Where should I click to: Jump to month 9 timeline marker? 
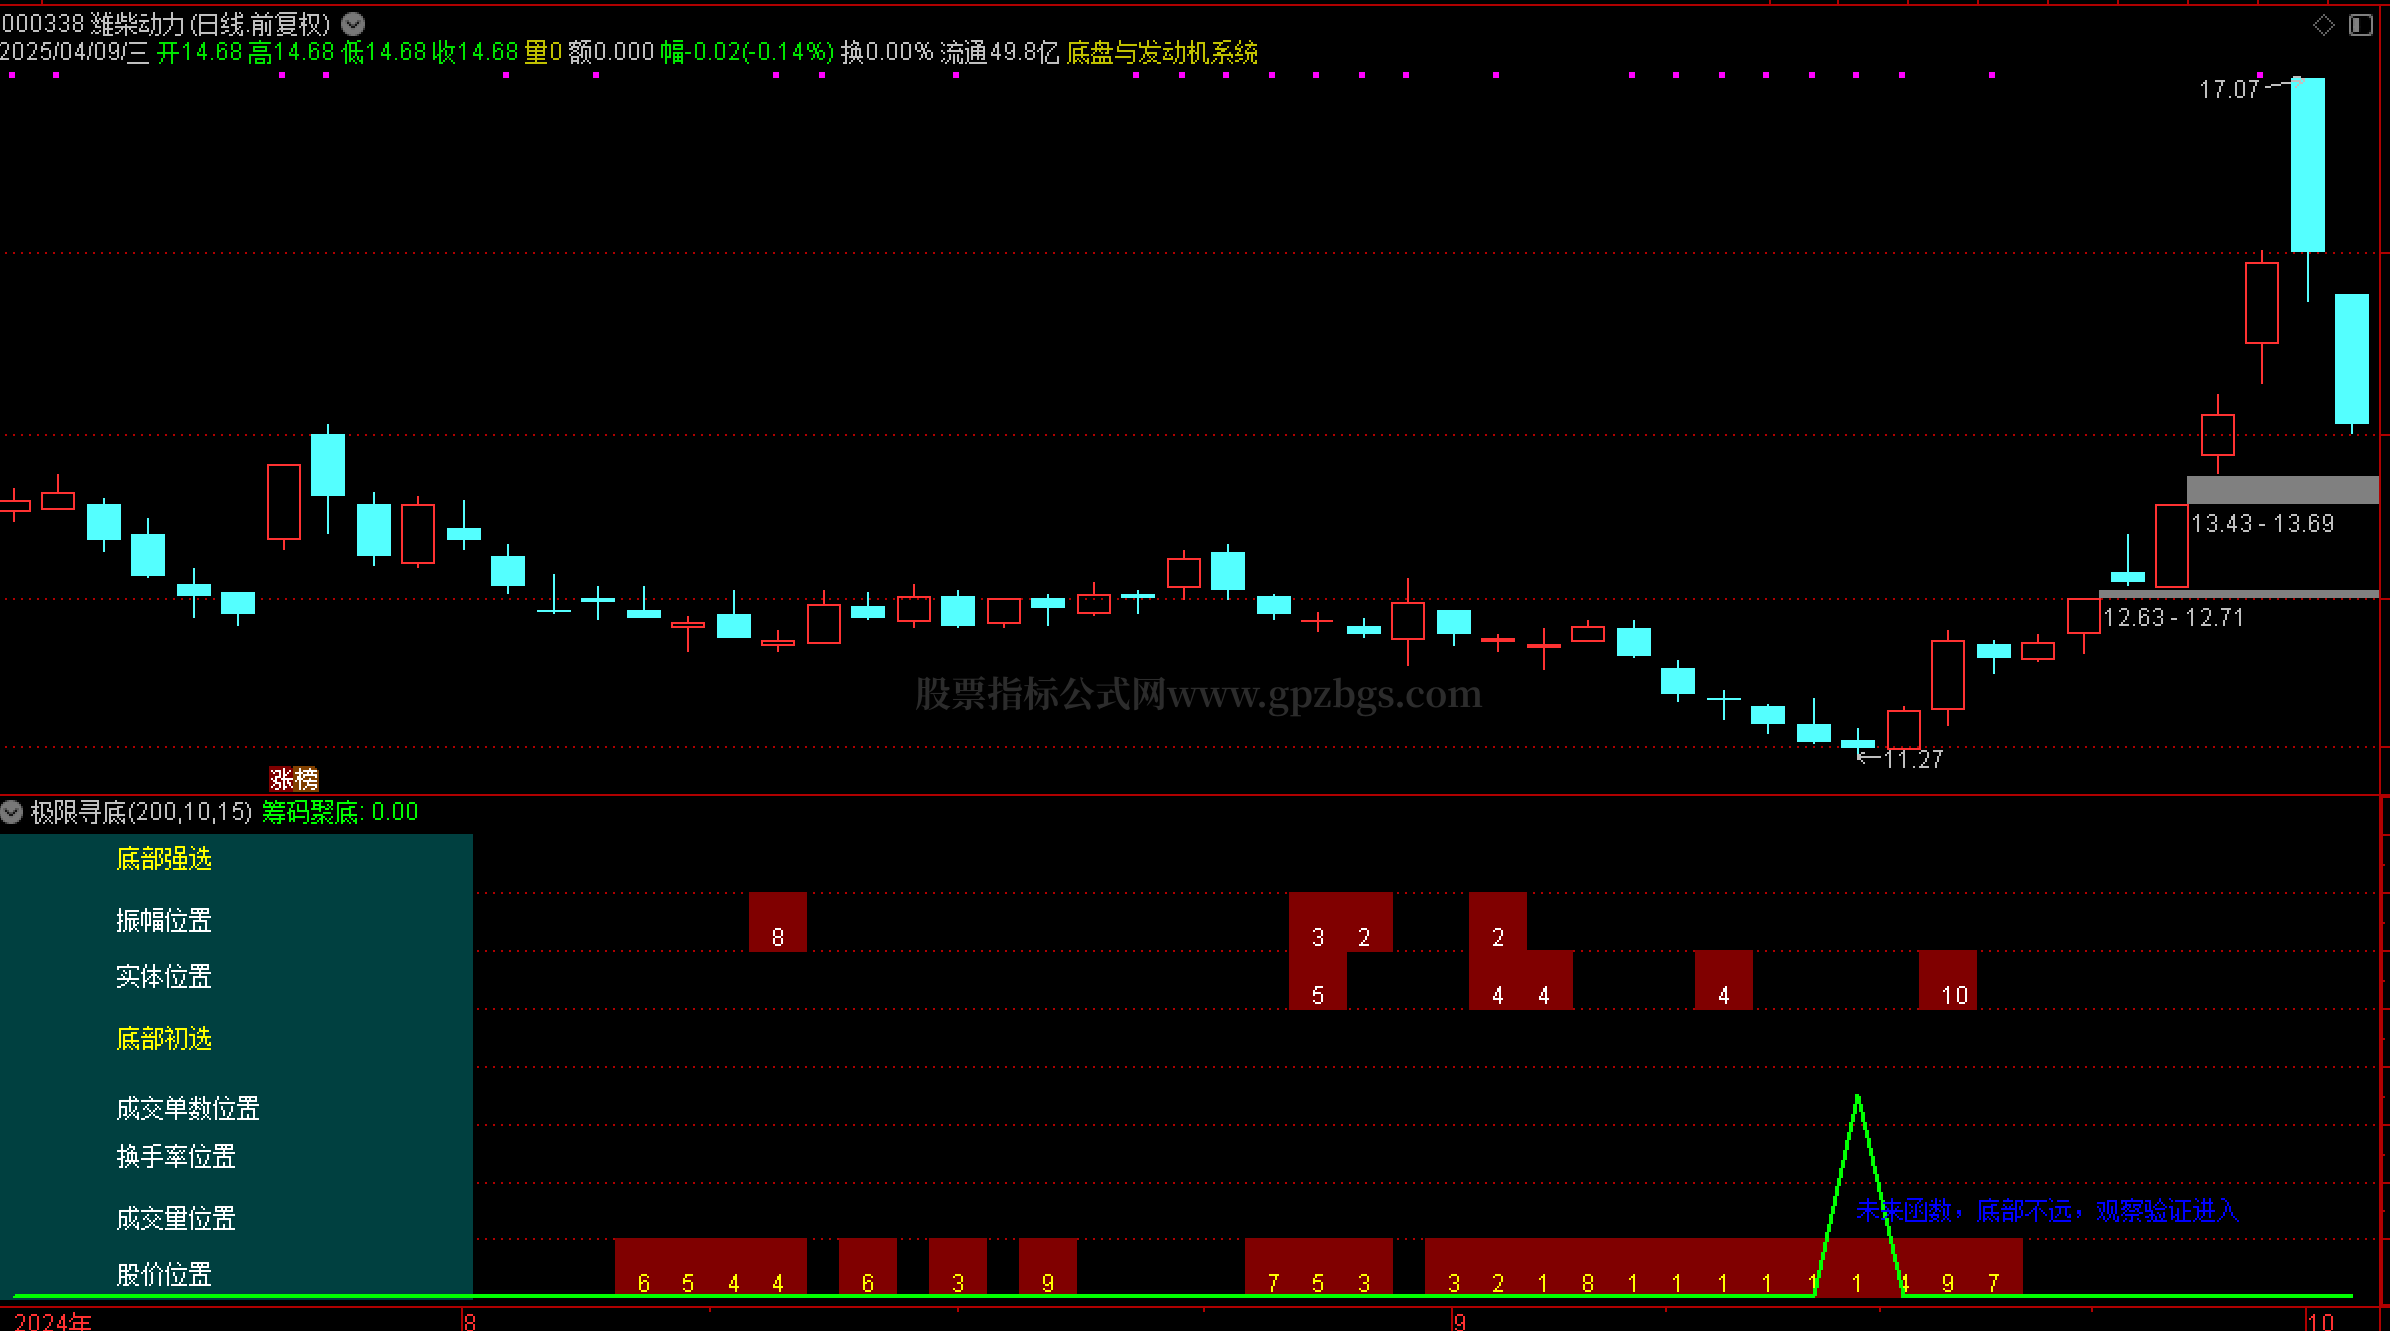click(x=1459, y=1321)
